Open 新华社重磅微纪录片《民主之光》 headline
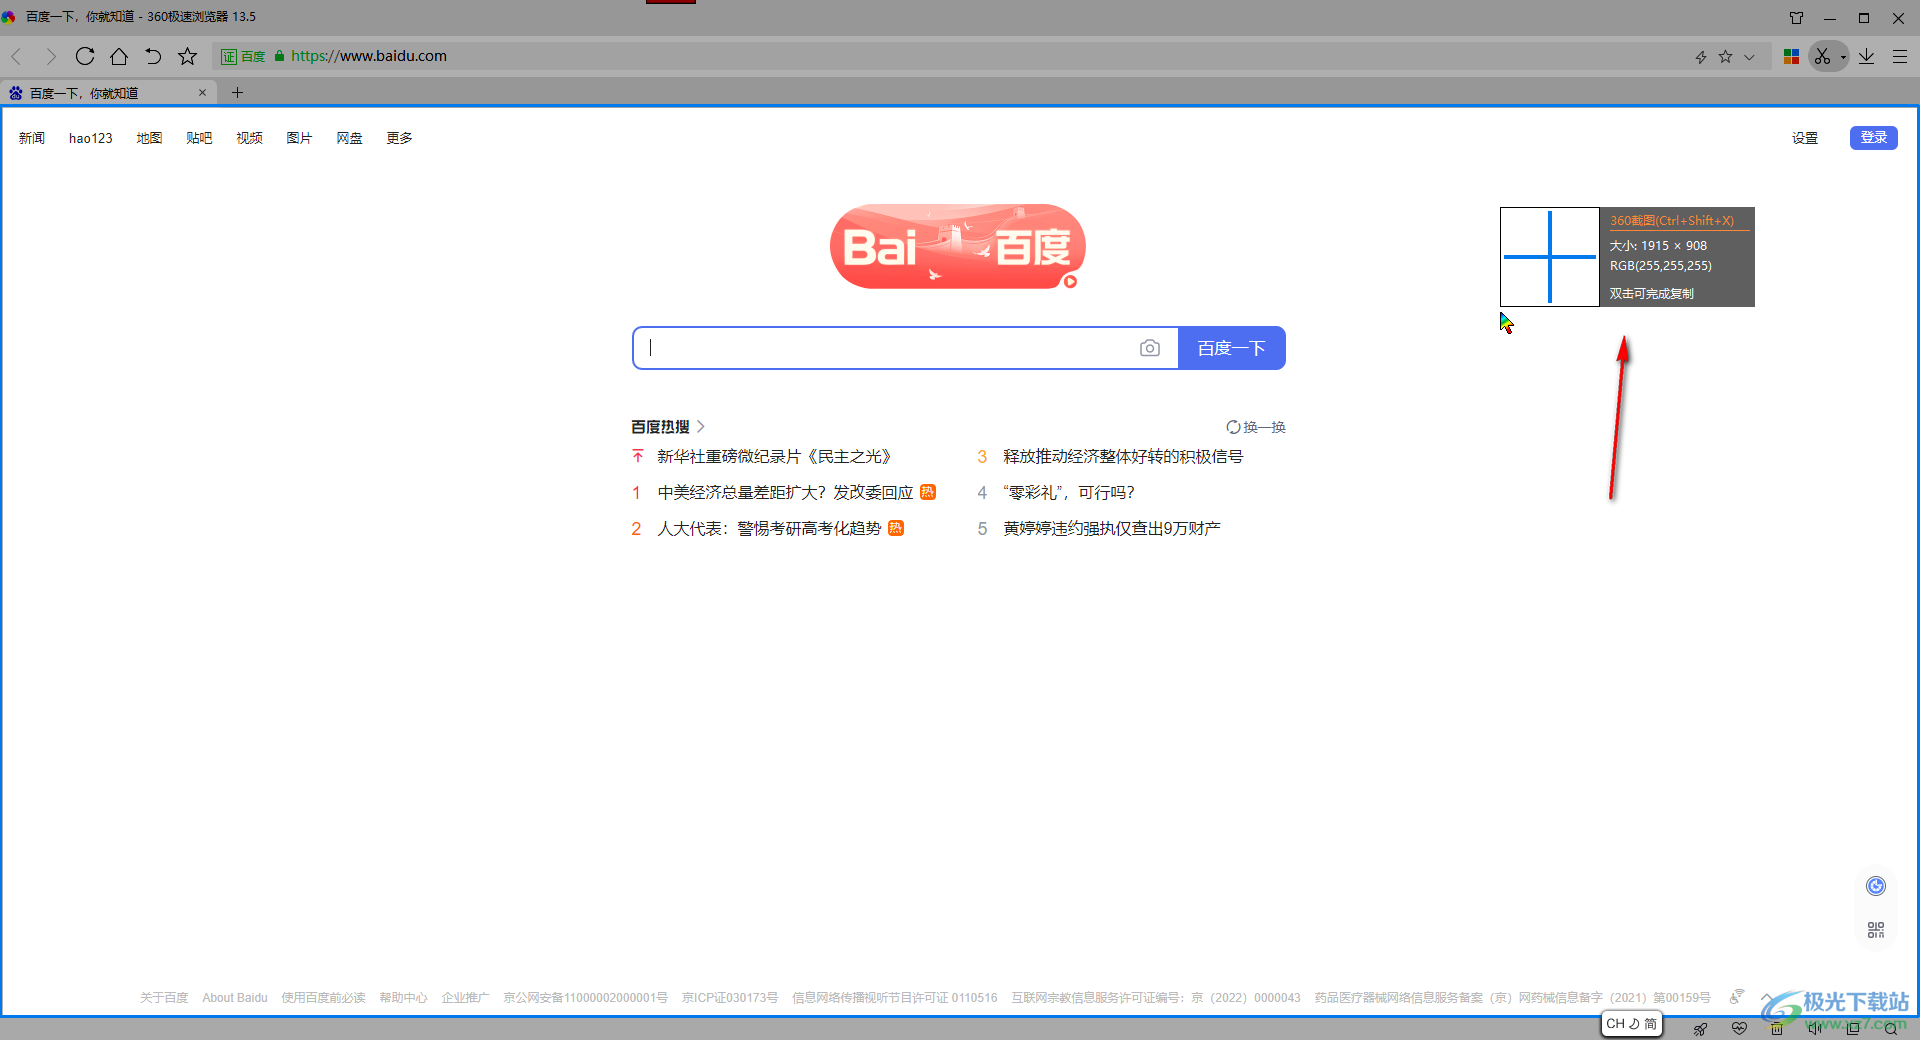Screen dimensions: 1920x1040 tap(774, 457)
